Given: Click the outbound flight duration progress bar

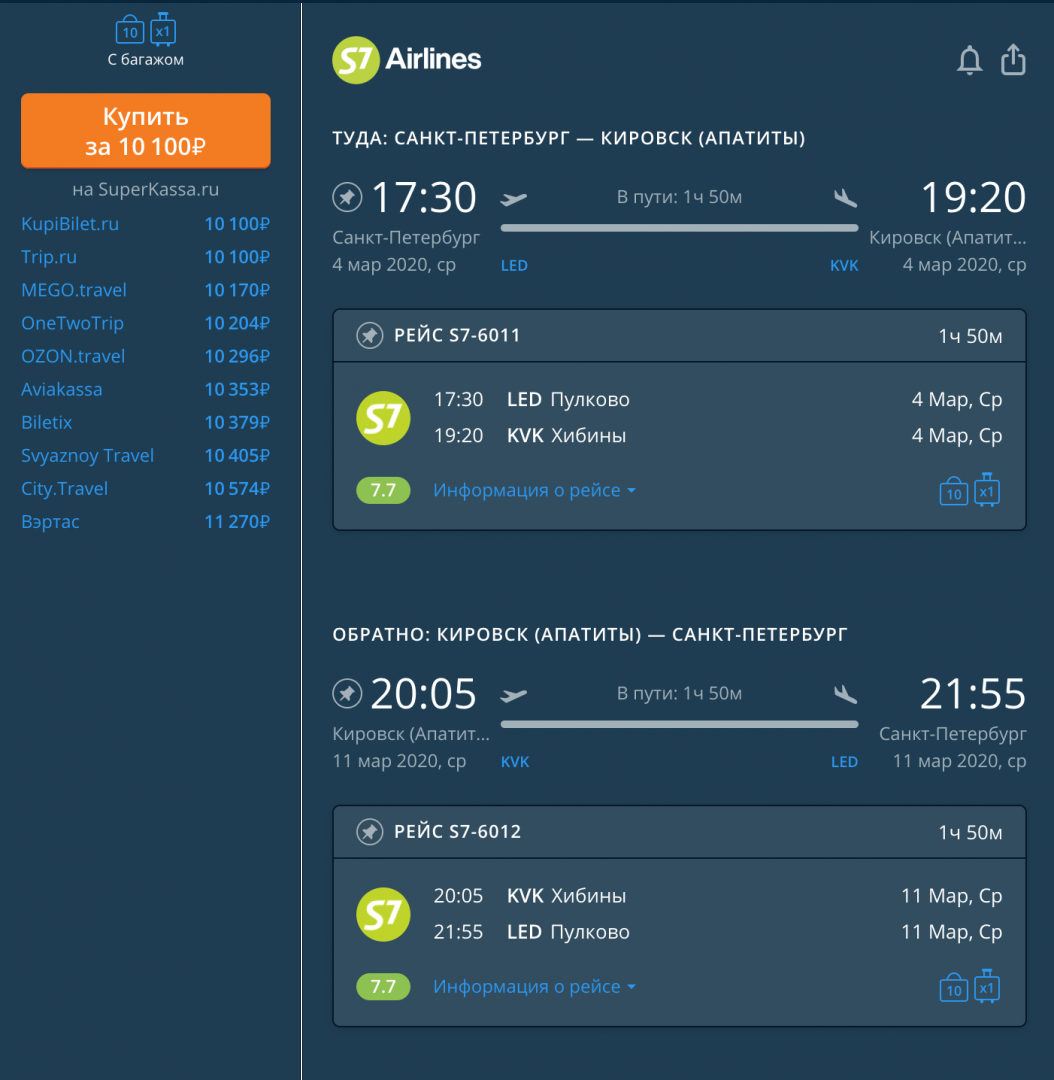Looking at the screenshot, I should (679, 227).
